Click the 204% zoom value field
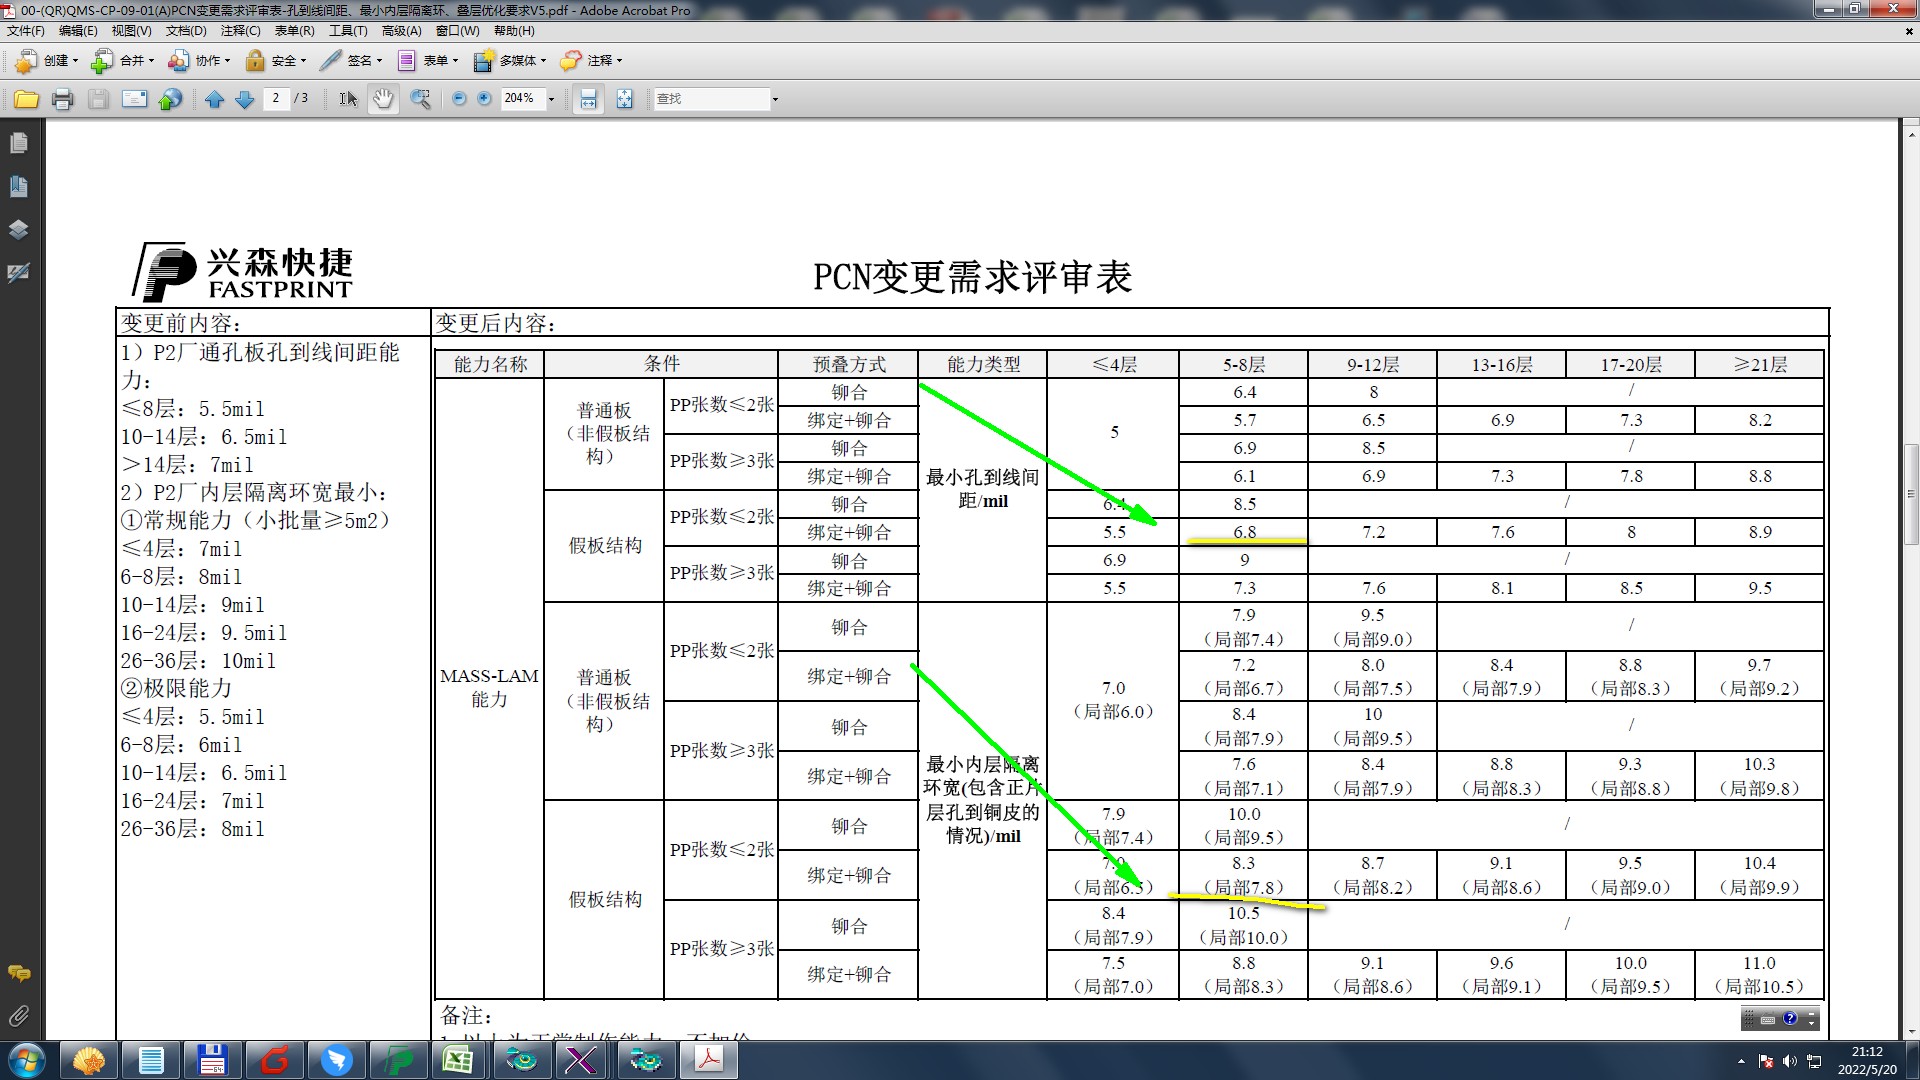This screenshot has height=1080, width=1920. [x=521, y=98]
